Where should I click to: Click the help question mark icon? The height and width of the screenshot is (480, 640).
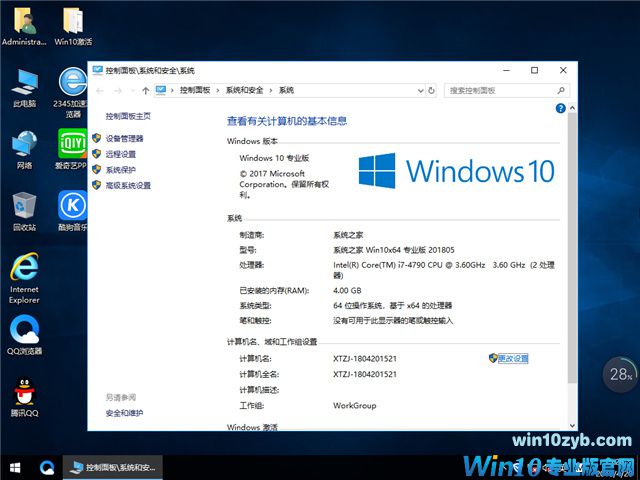point(560,108)
